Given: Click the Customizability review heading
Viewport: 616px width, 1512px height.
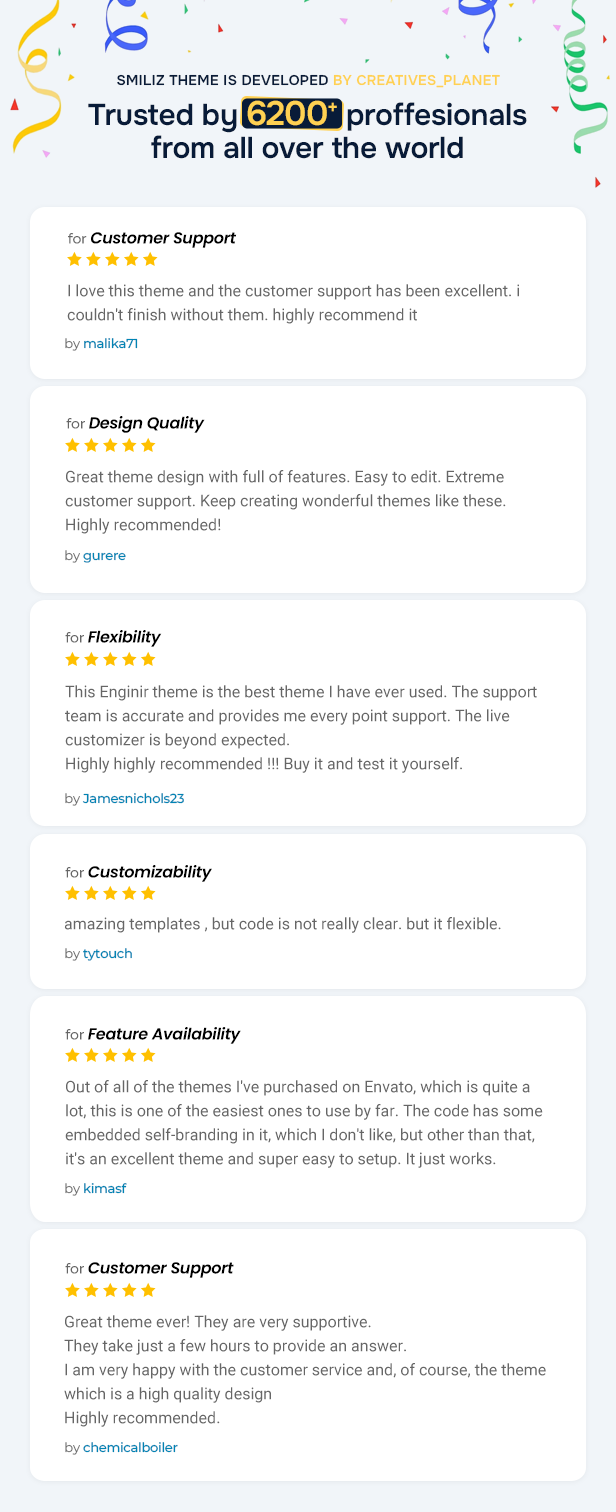Looking at the screenshot, I should tap(149, 872).
